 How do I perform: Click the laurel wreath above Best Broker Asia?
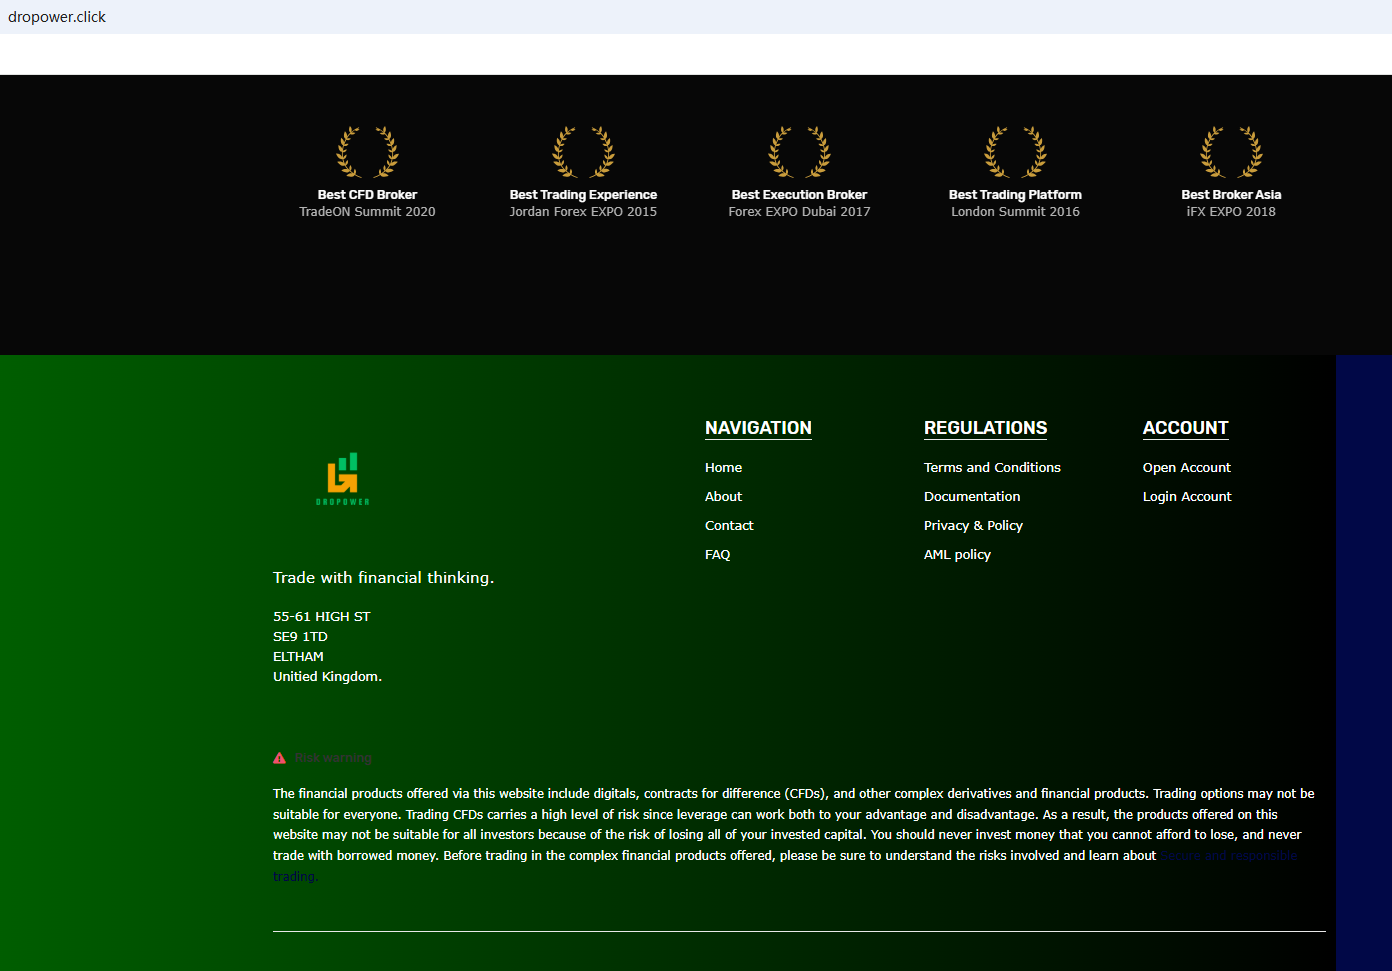(x=1231, y=152)
